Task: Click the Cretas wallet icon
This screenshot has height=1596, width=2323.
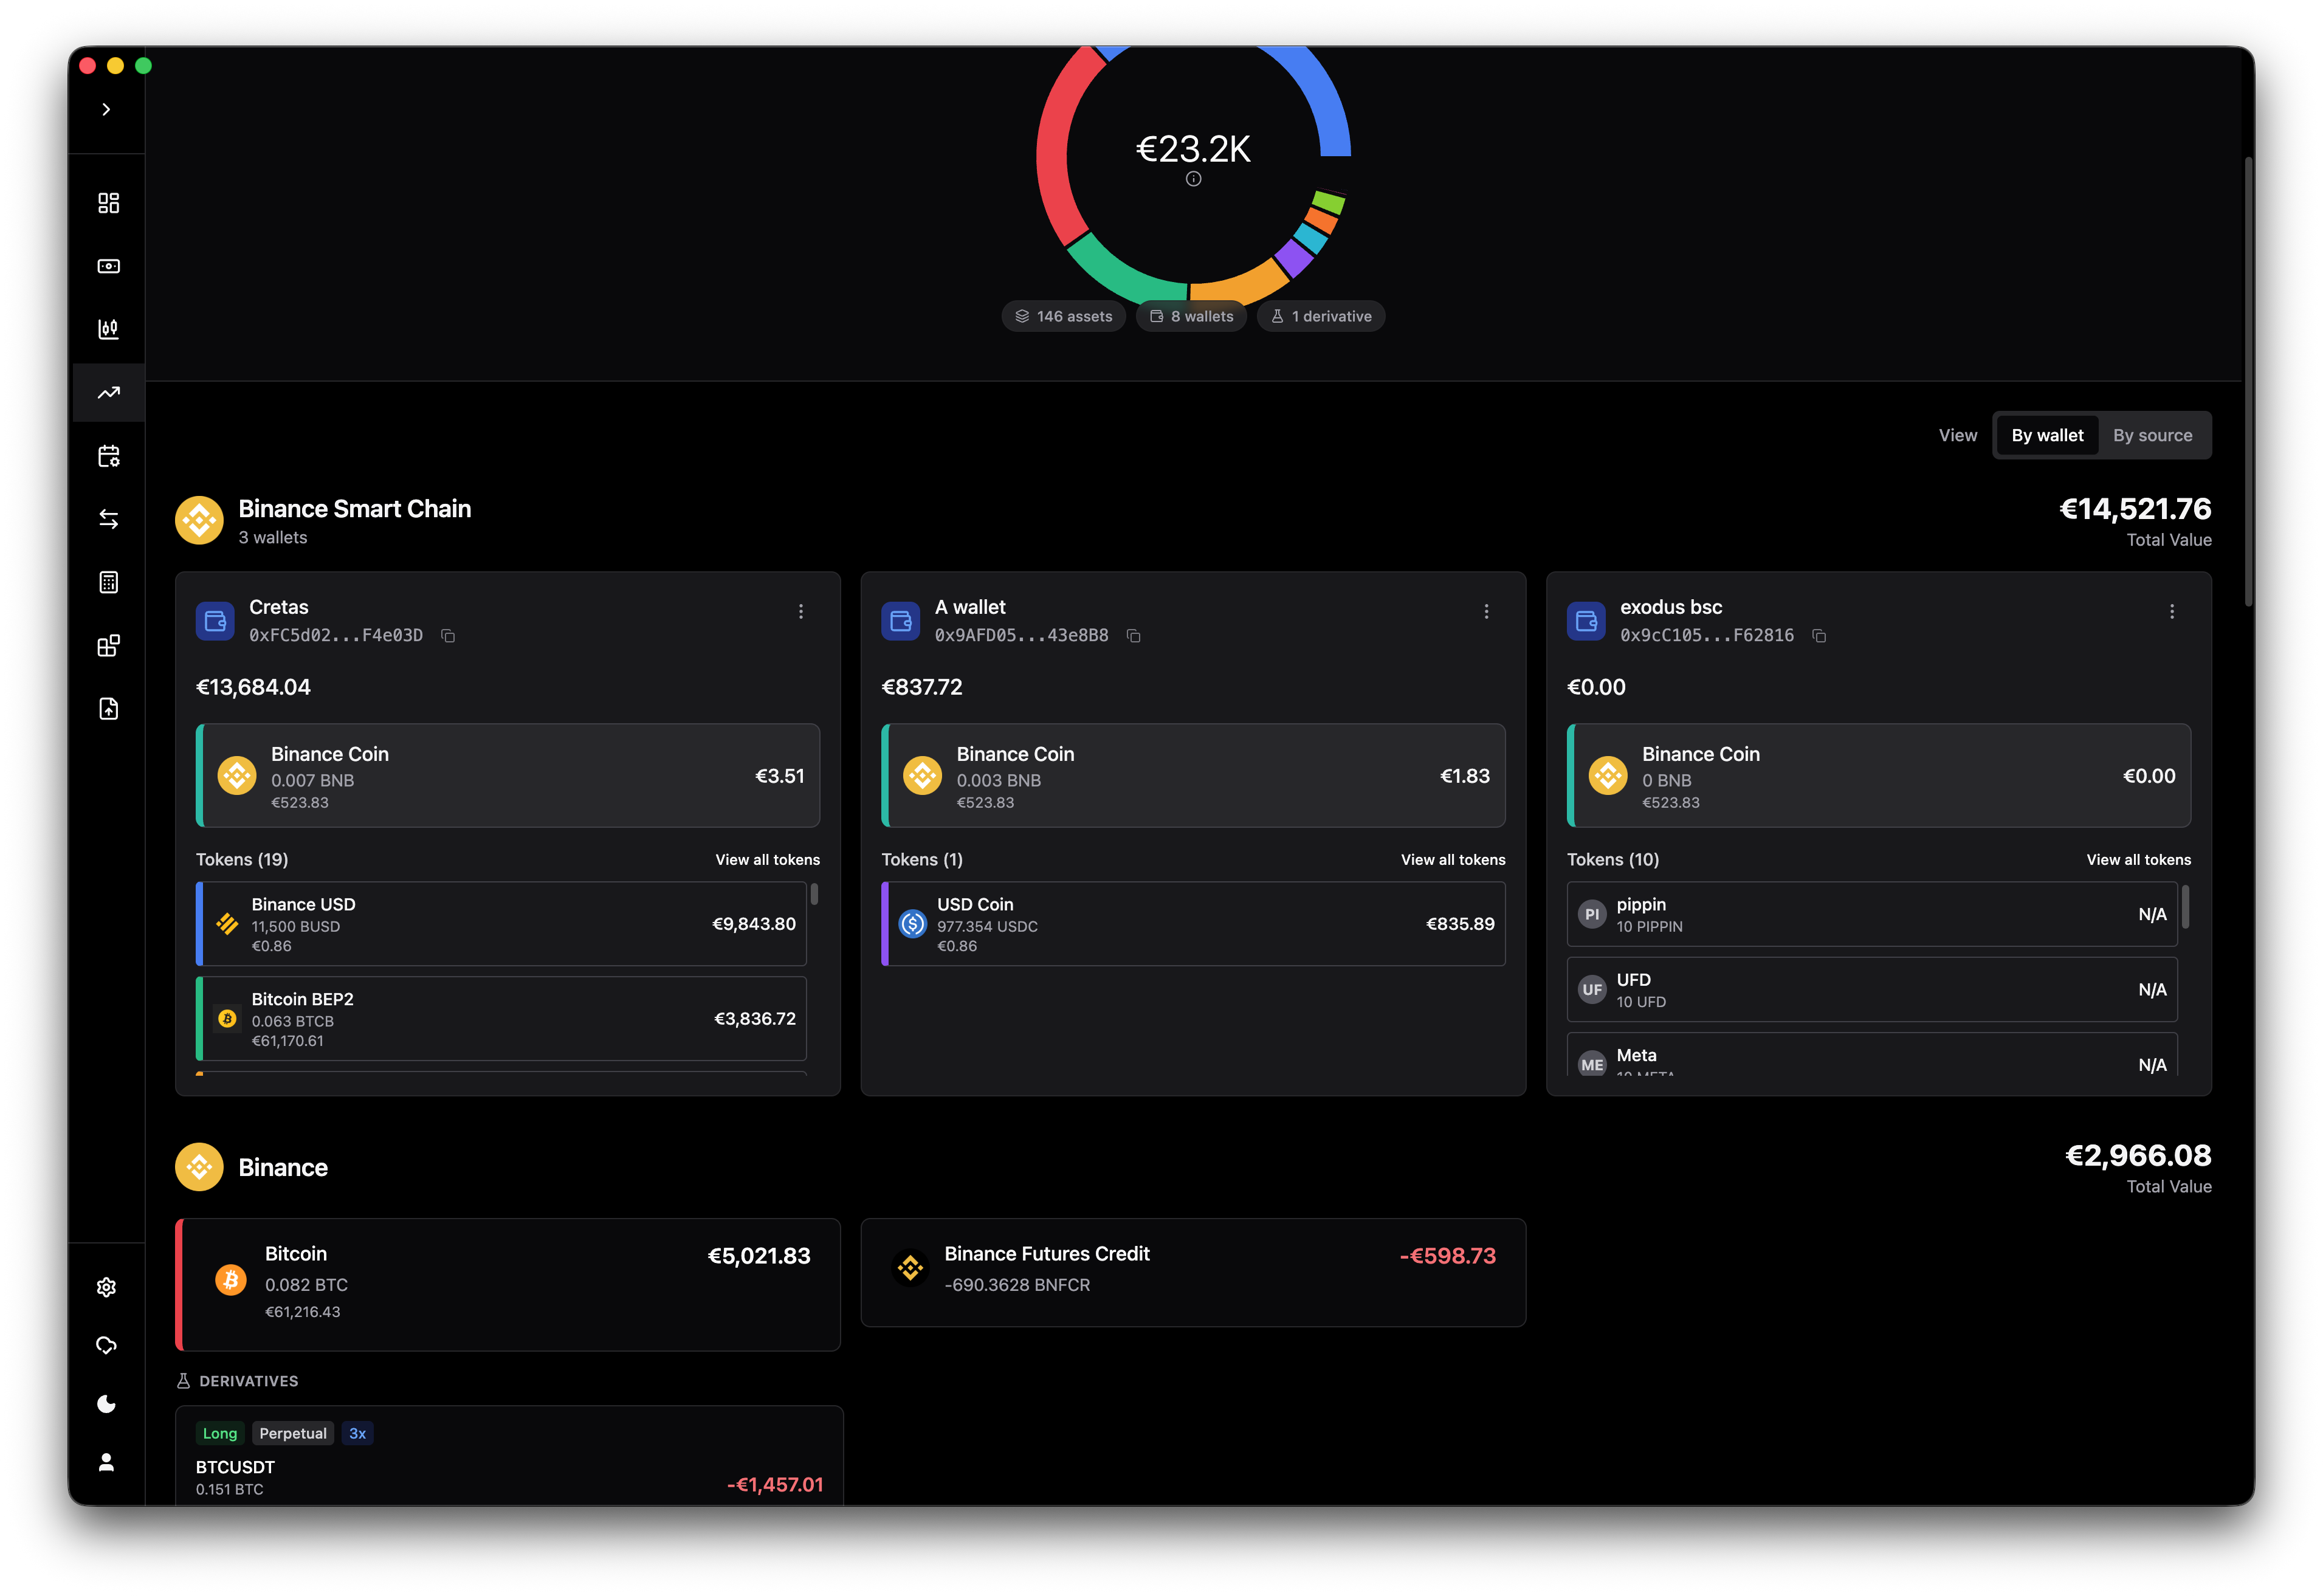Action: (x=215, y=621)
